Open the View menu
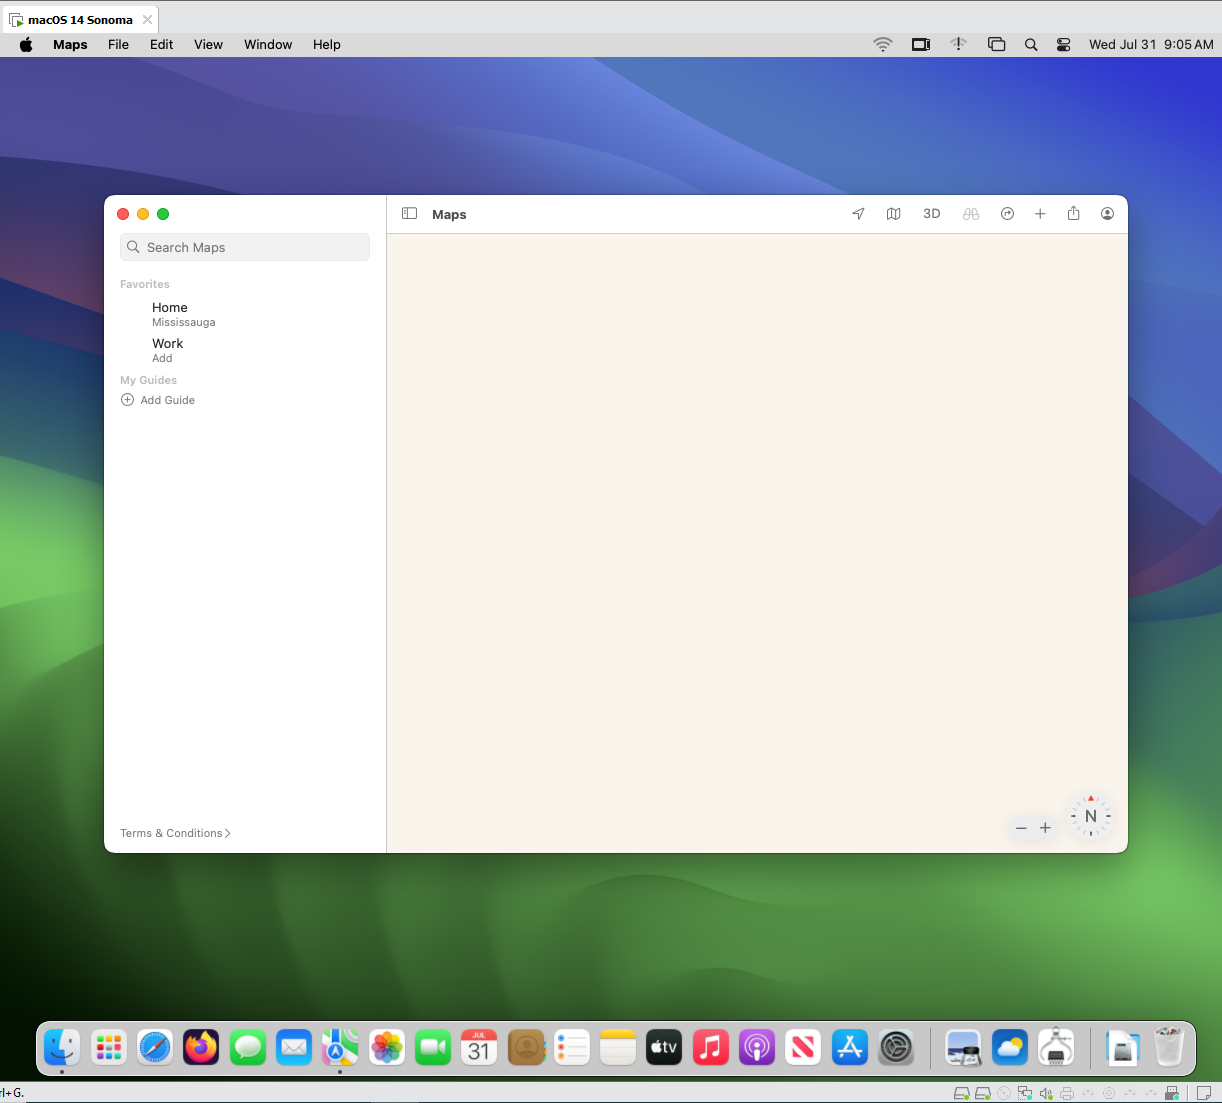This screenshot has width=1222, height=1103. (x=208, y=44)
